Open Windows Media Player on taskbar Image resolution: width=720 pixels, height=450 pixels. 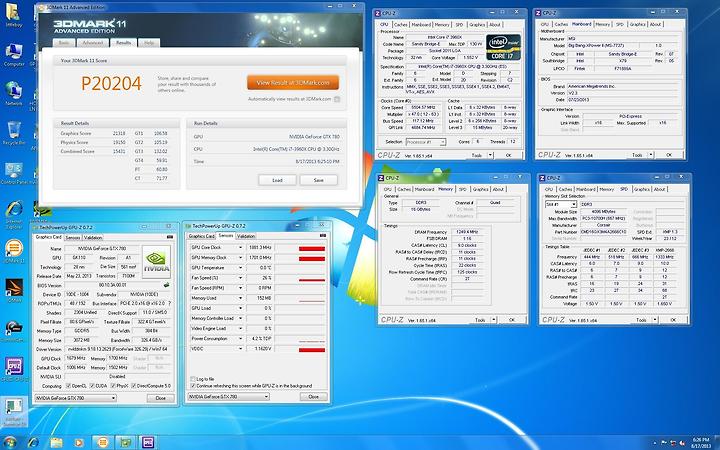(x=79, y=442)
